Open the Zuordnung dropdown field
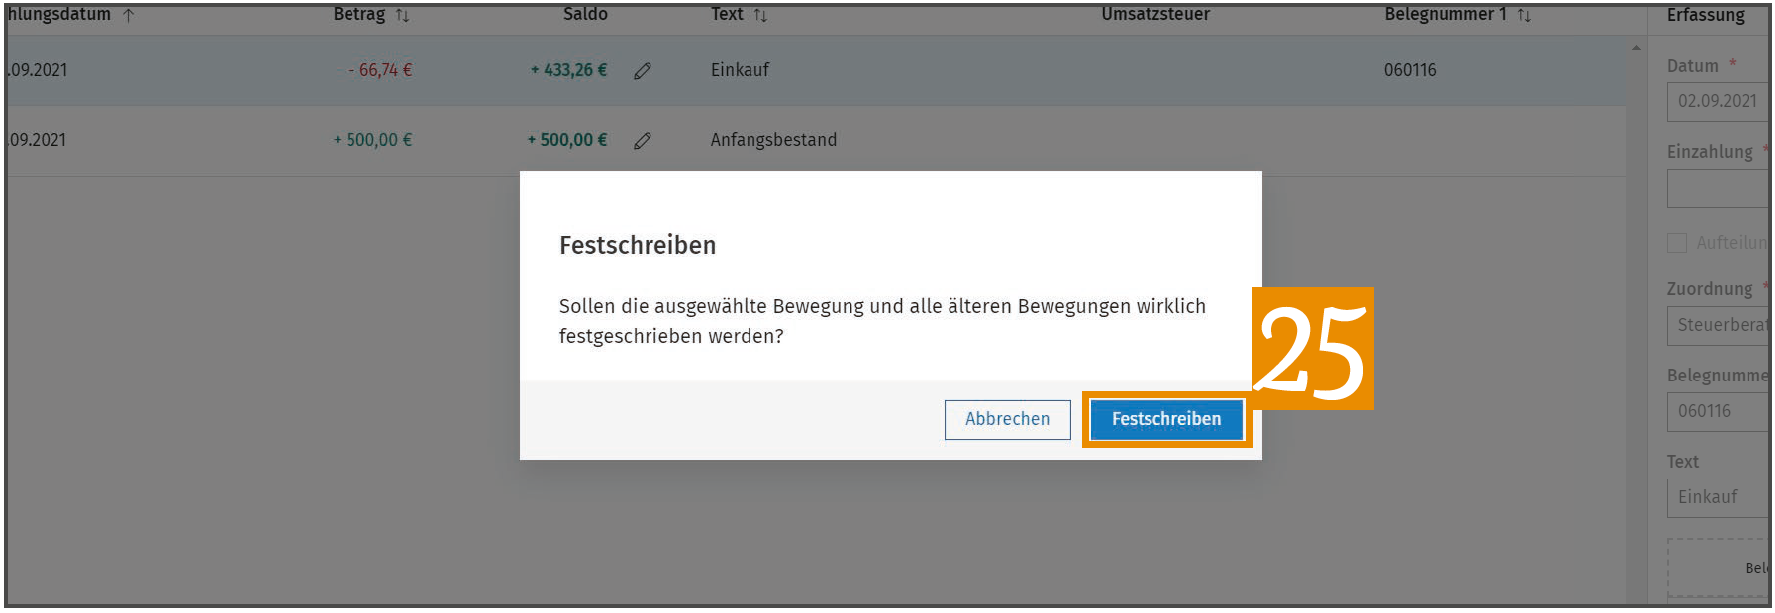1775x613 pixels. pyautogui.click(x=1718, y=325)
